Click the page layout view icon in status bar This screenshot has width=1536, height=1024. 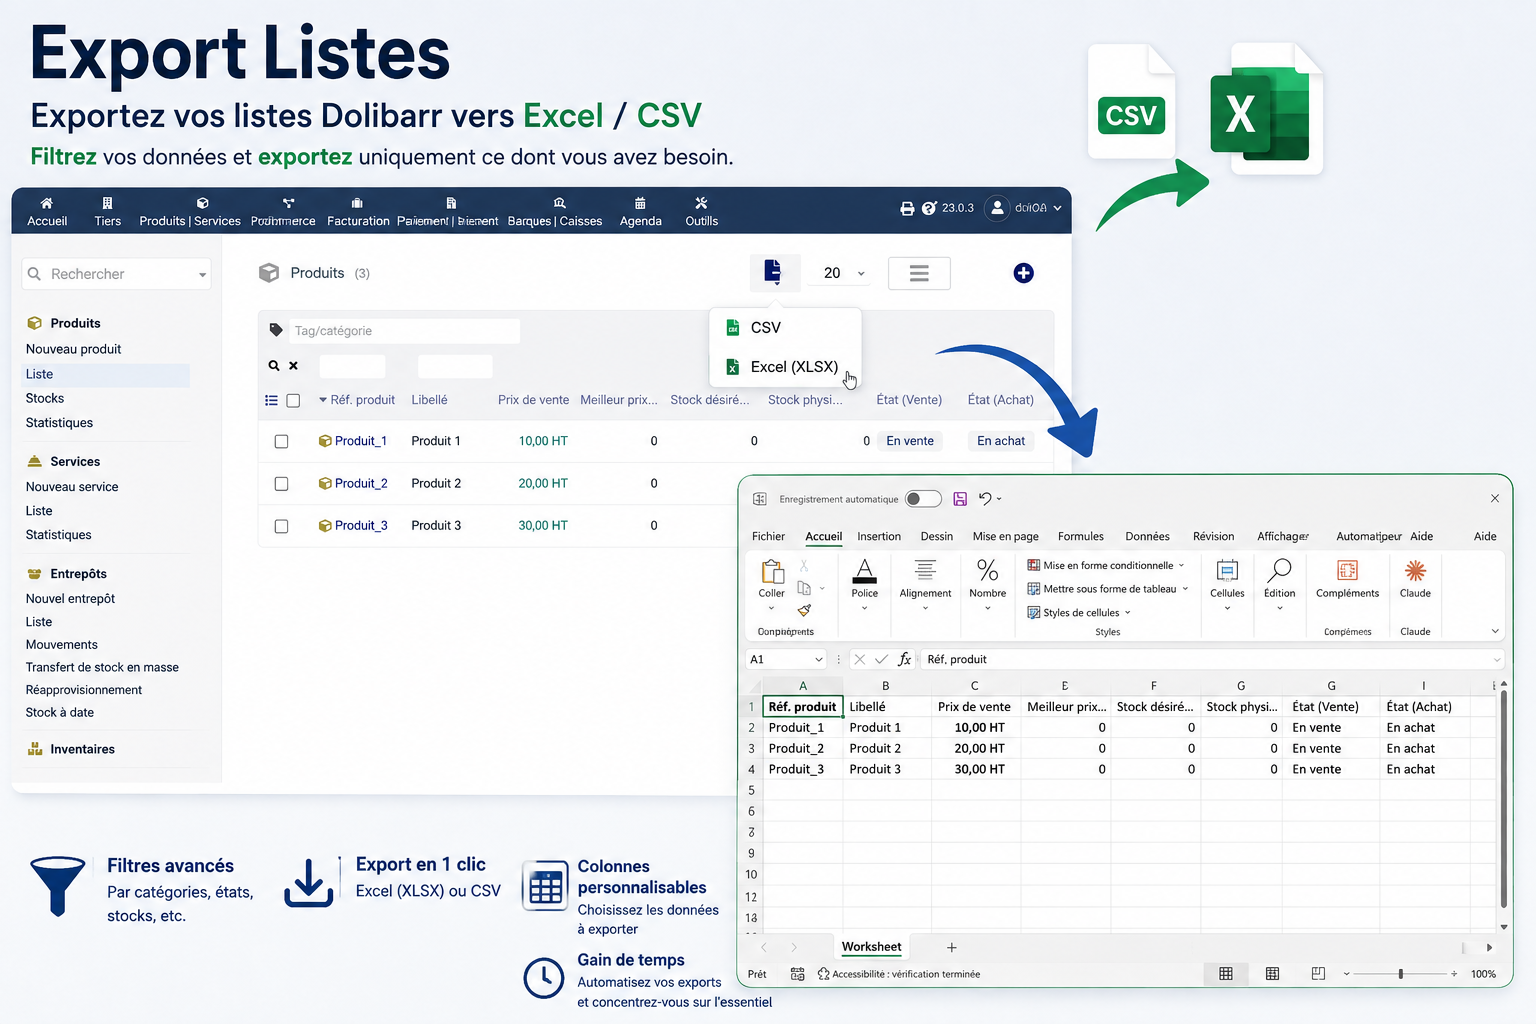pyautogui.click(x=1272, y=973)
